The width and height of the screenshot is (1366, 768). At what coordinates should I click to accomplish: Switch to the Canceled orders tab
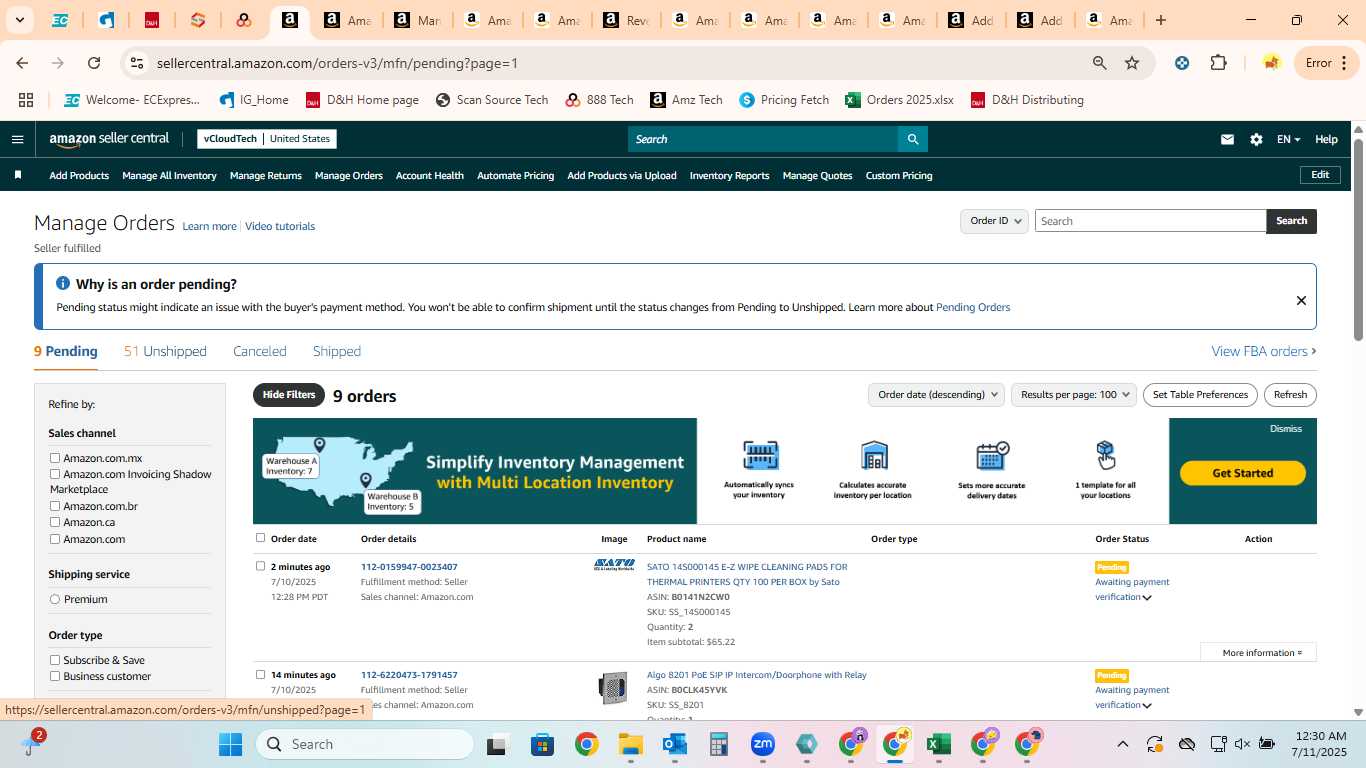pyautogui.click(x=260, y=351)
